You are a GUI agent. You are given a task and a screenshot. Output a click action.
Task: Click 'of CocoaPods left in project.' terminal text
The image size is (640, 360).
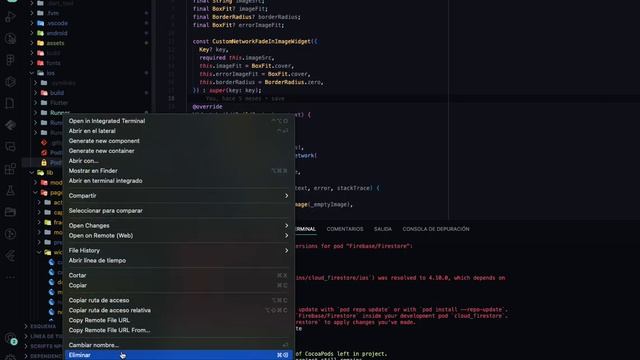click(341, 354)
